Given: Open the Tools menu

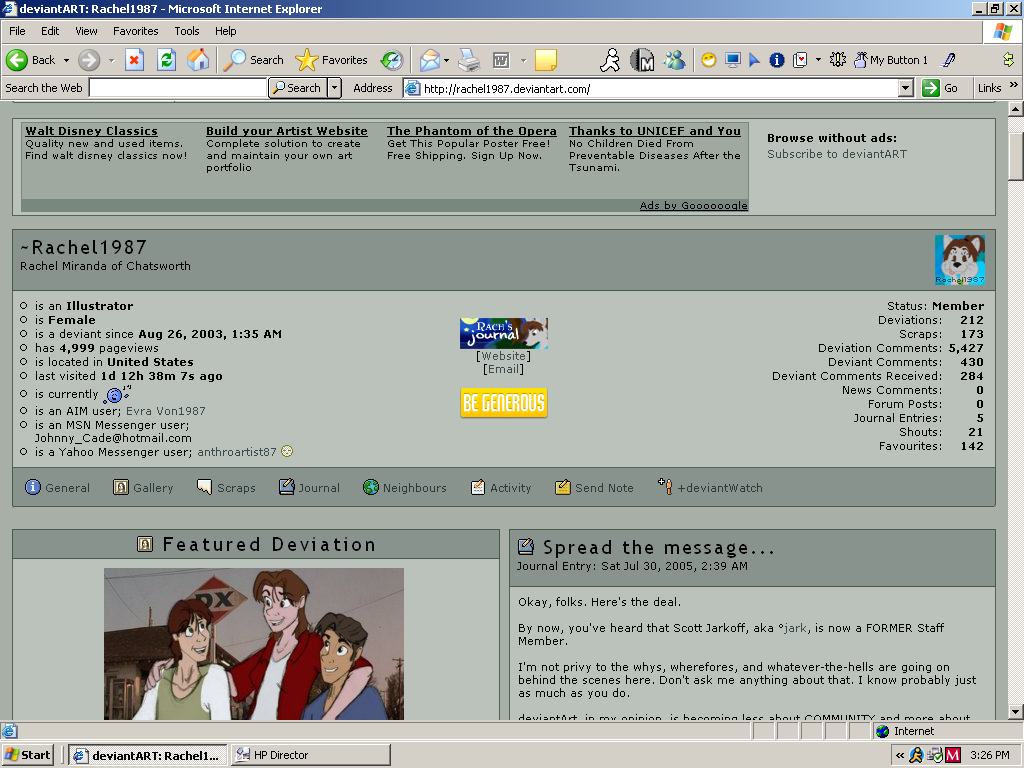Looking at the screenshot, I should 187,31.
